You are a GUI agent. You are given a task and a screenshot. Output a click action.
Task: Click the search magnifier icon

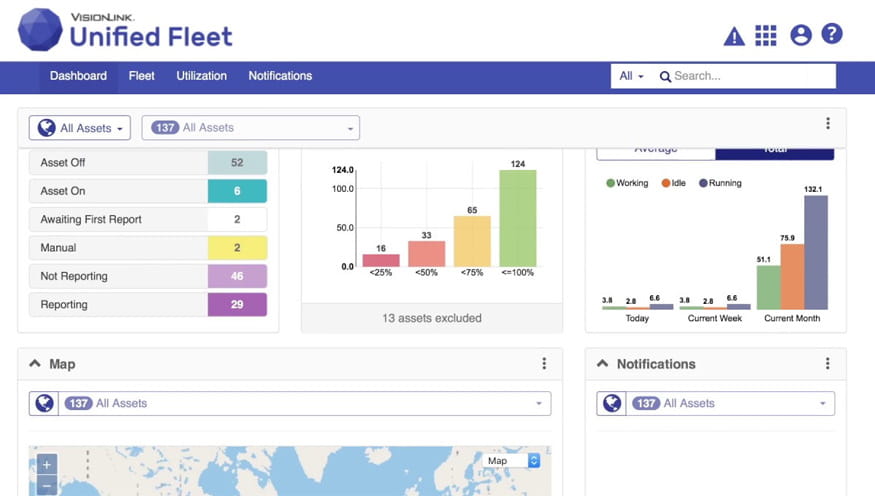pyautogui.click(x=665, y=76)
